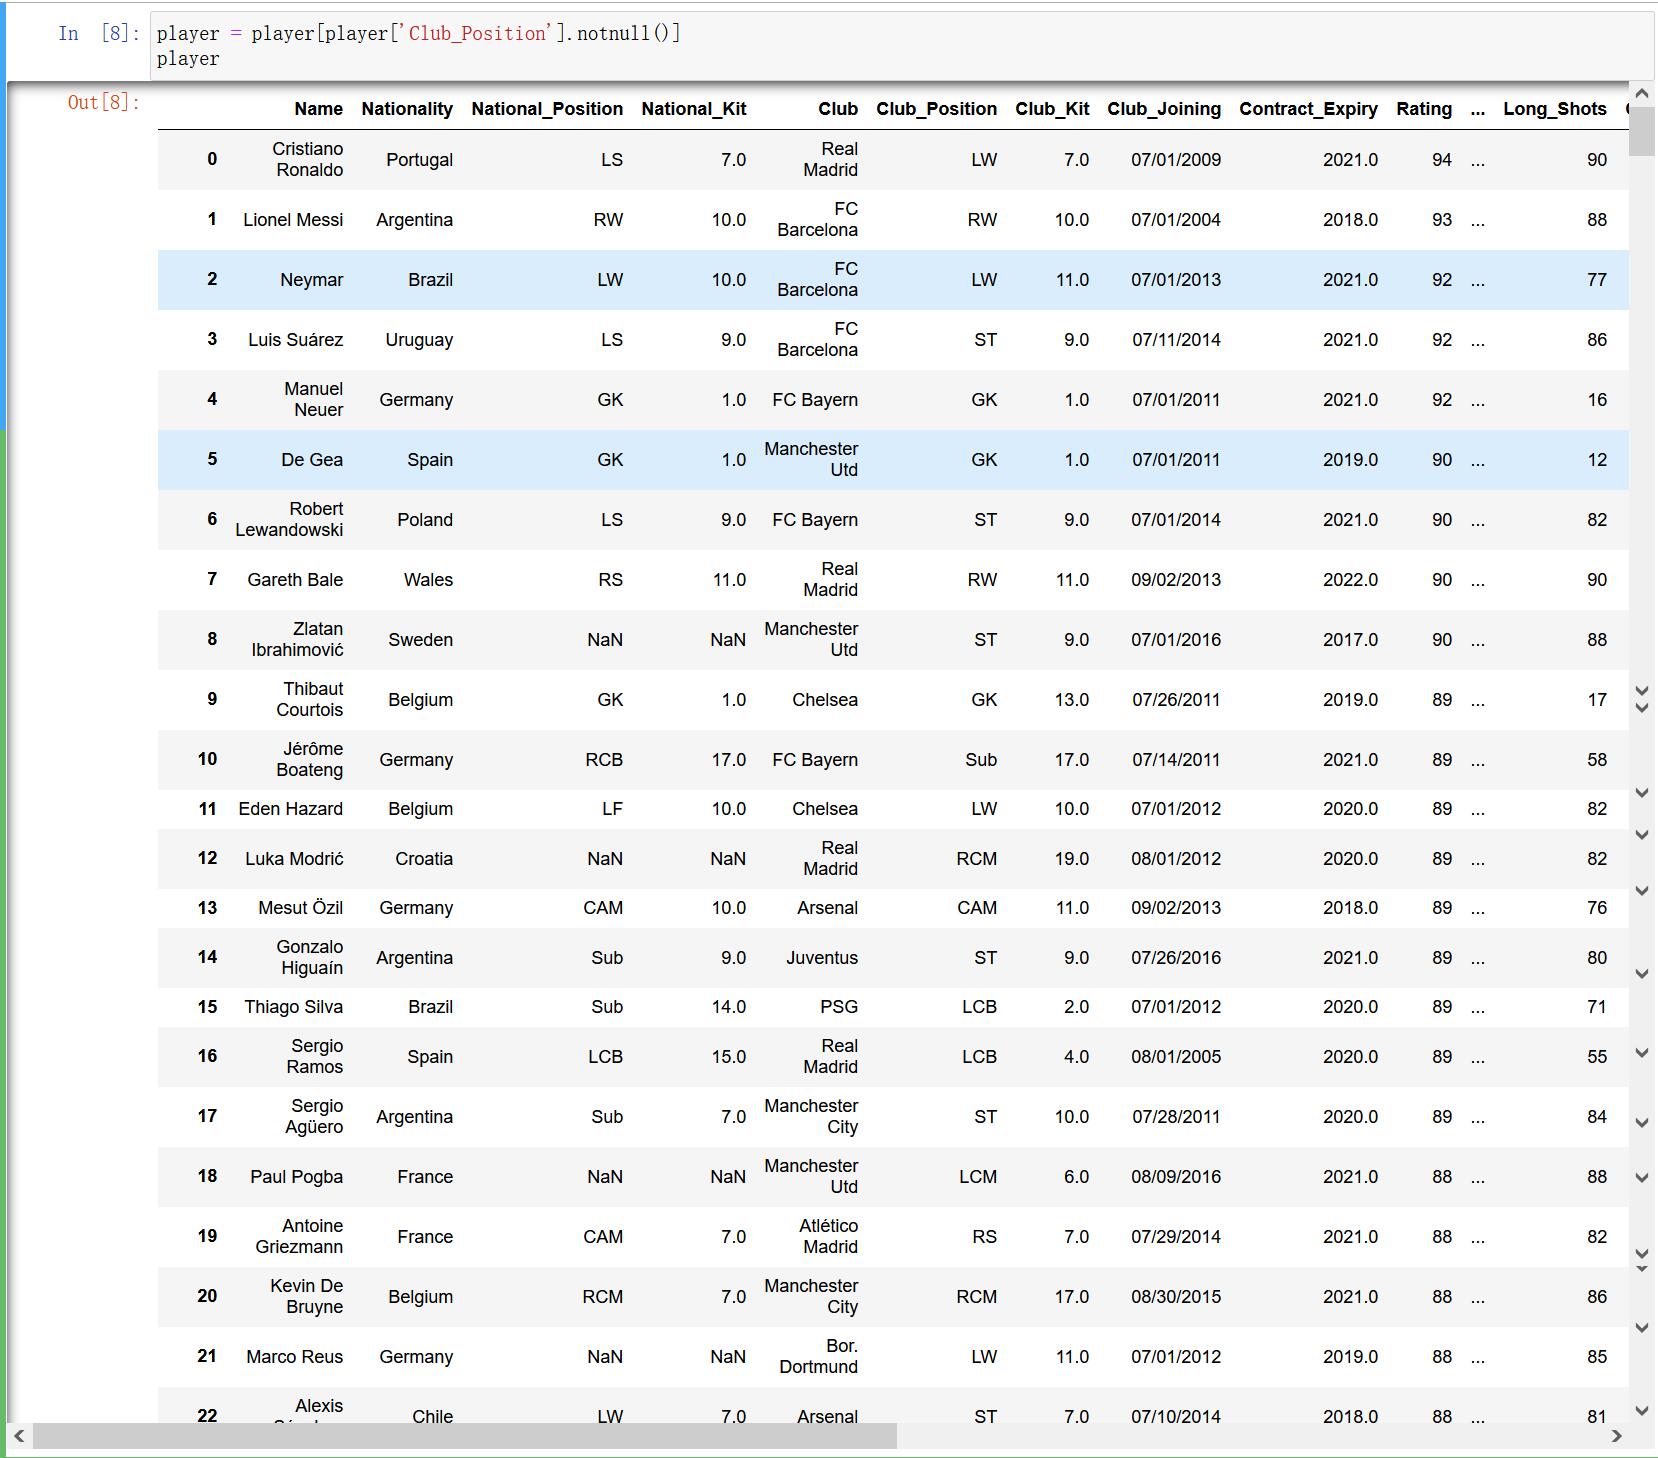1658x1458 pixels.
Task: Click the Cristiano Ronaldo name cell
Action: [x=308, y=159]
